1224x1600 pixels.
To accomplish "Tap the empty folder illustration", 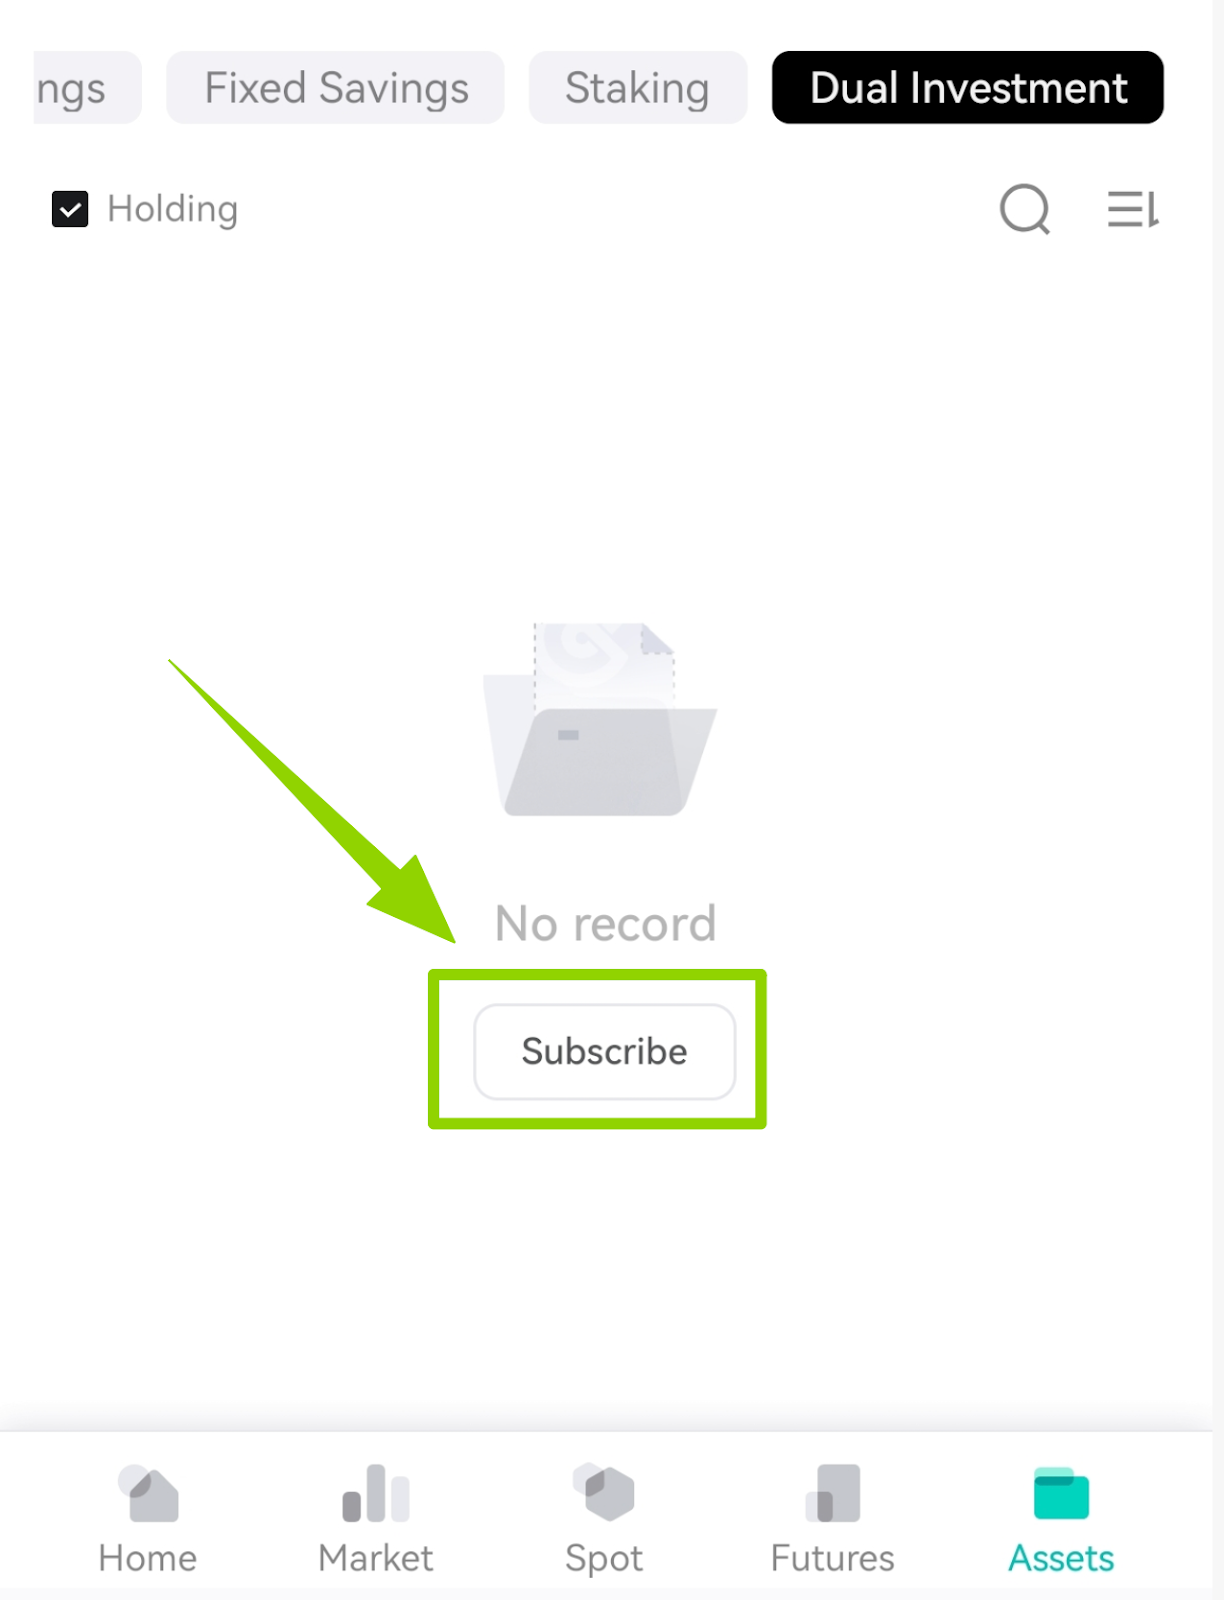I will 600,719.
